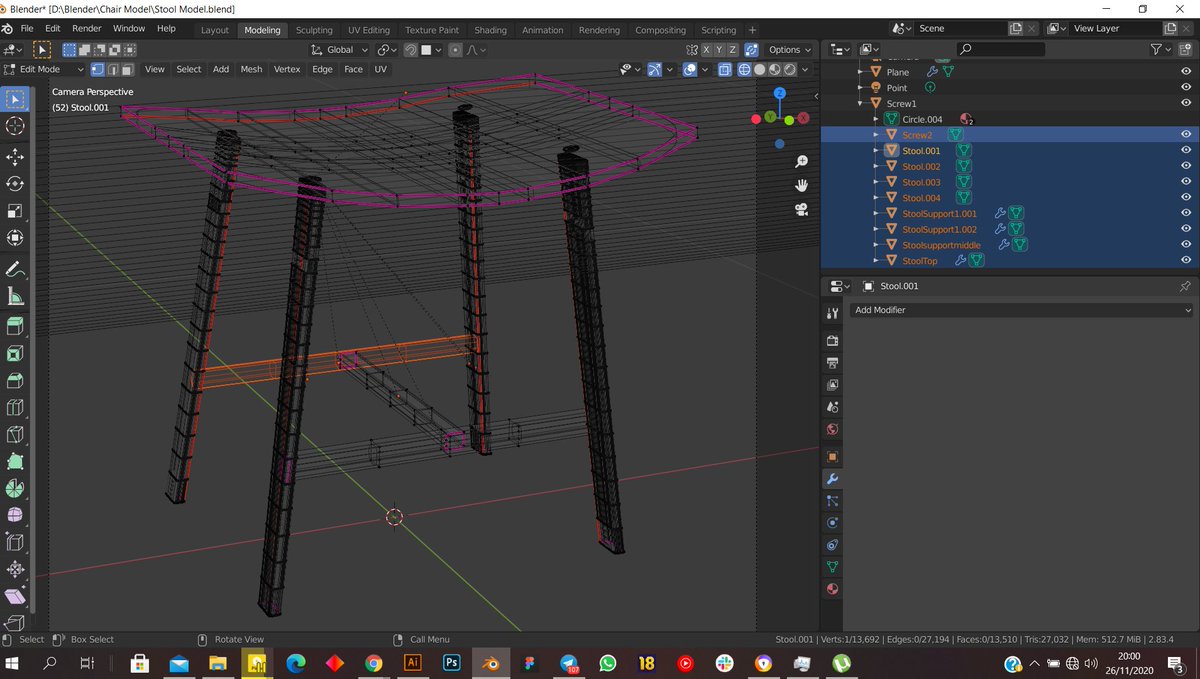
Task: Hide Screw2 using its eye toggle
Action: (1186, 134)
